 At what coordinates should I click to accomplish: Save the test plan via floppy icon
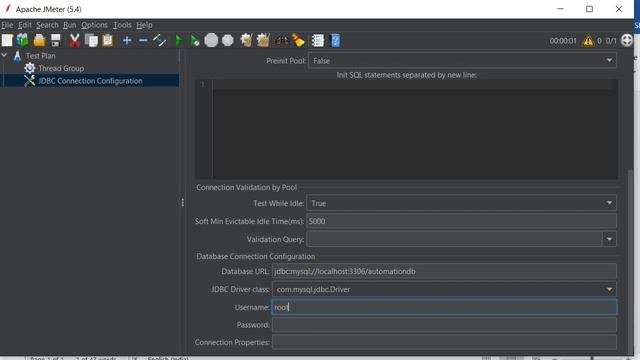tap(56, 40)
